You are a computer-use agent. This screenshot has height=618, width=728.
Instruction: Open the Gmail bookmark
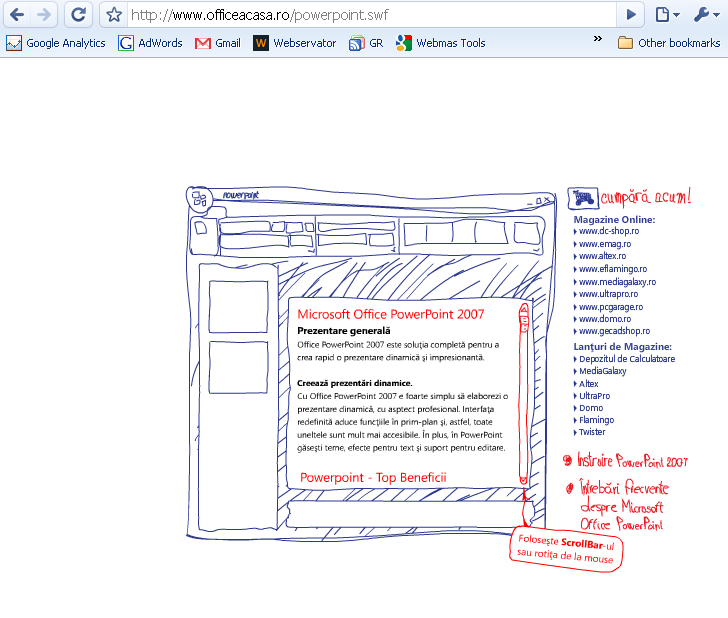(218, 43)
